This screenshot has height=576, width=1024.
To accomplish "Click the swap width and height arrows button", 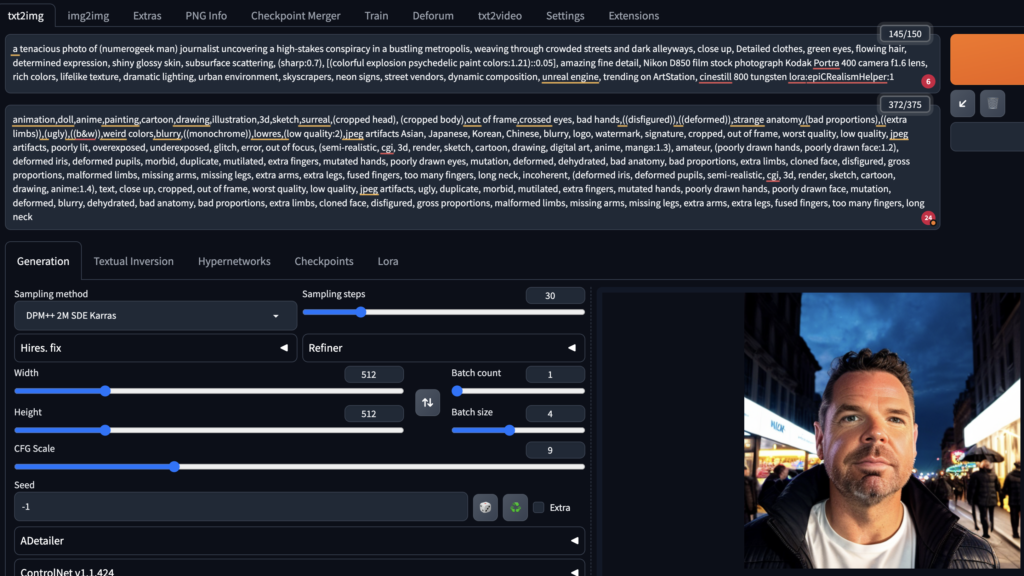I will pyautogui.click(x=427, y=403).
